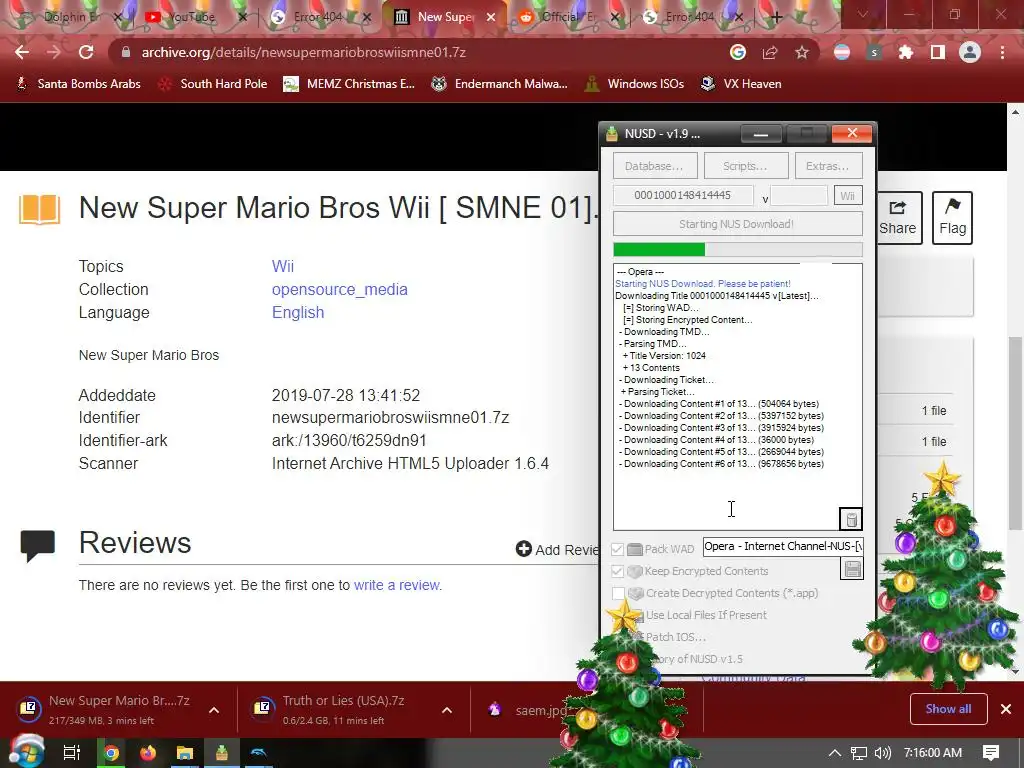The image size is (1024, 768).
Task: Open the Chrome three-dot menu
Action: tap(1002, 52)
